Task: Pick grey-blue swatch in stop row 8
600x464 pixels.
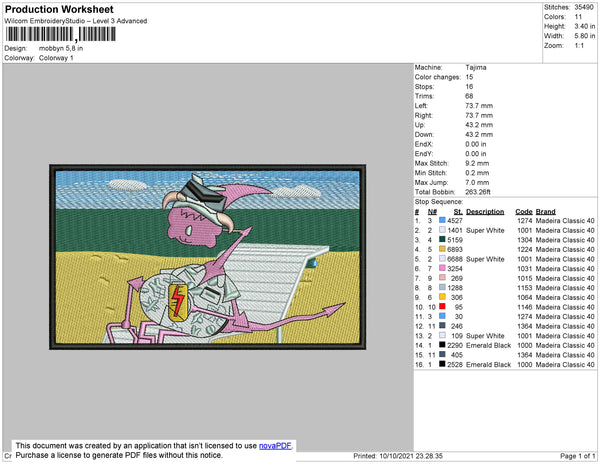Action: (442, 287)
